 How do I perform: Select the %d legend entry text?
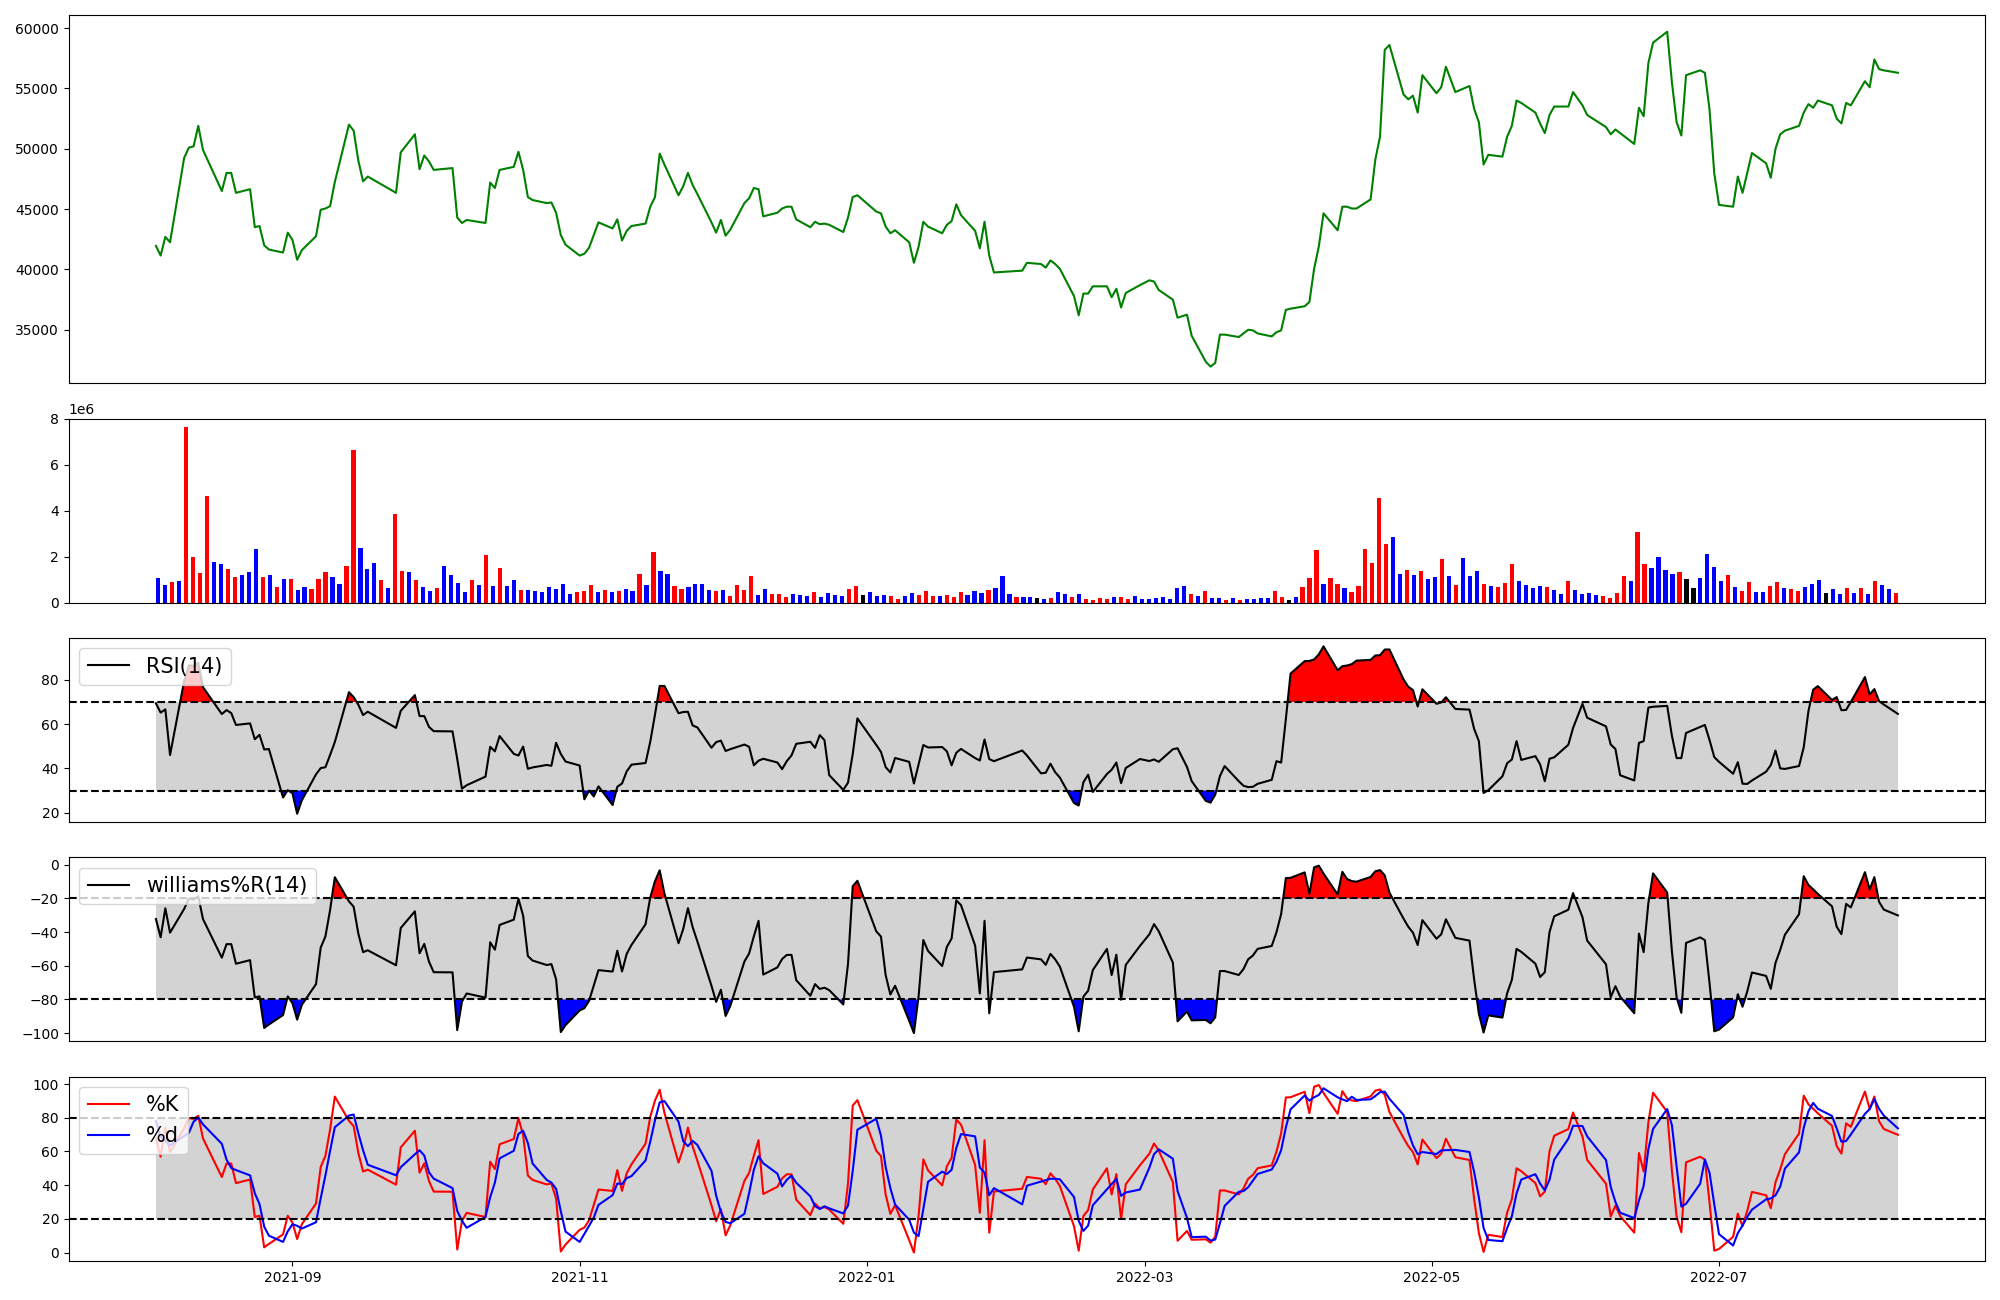[x=162, y=1135]
